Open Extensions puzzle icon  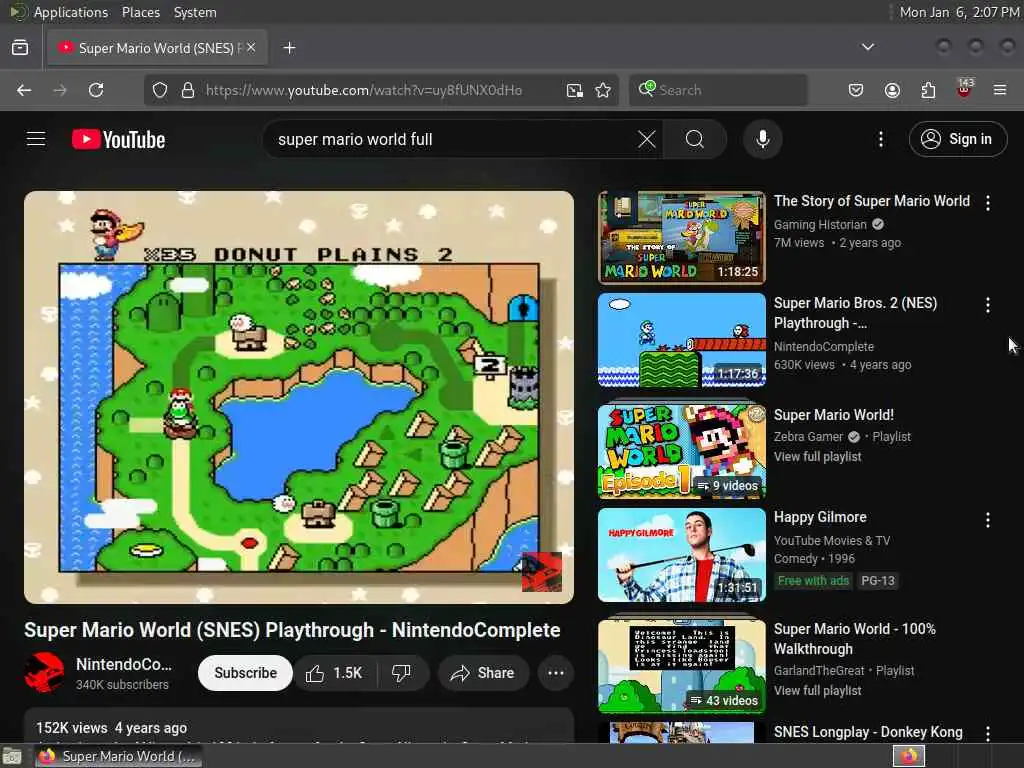pos(928,90)
